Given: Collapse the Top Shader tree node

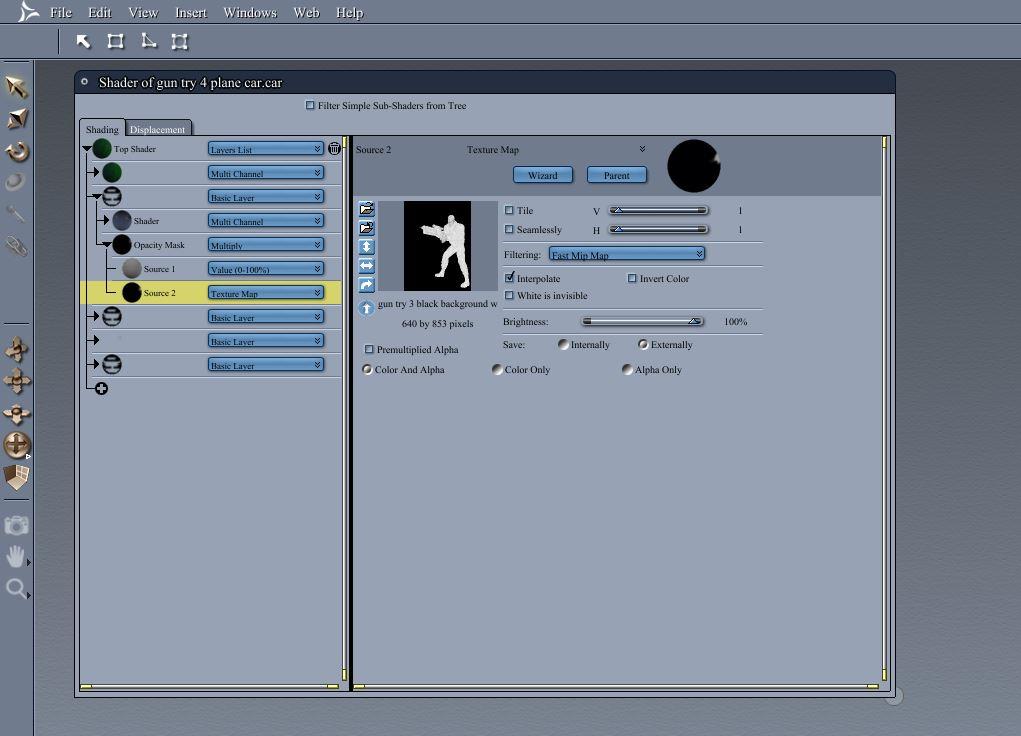Looking at the screenshot, I should 87,149.
